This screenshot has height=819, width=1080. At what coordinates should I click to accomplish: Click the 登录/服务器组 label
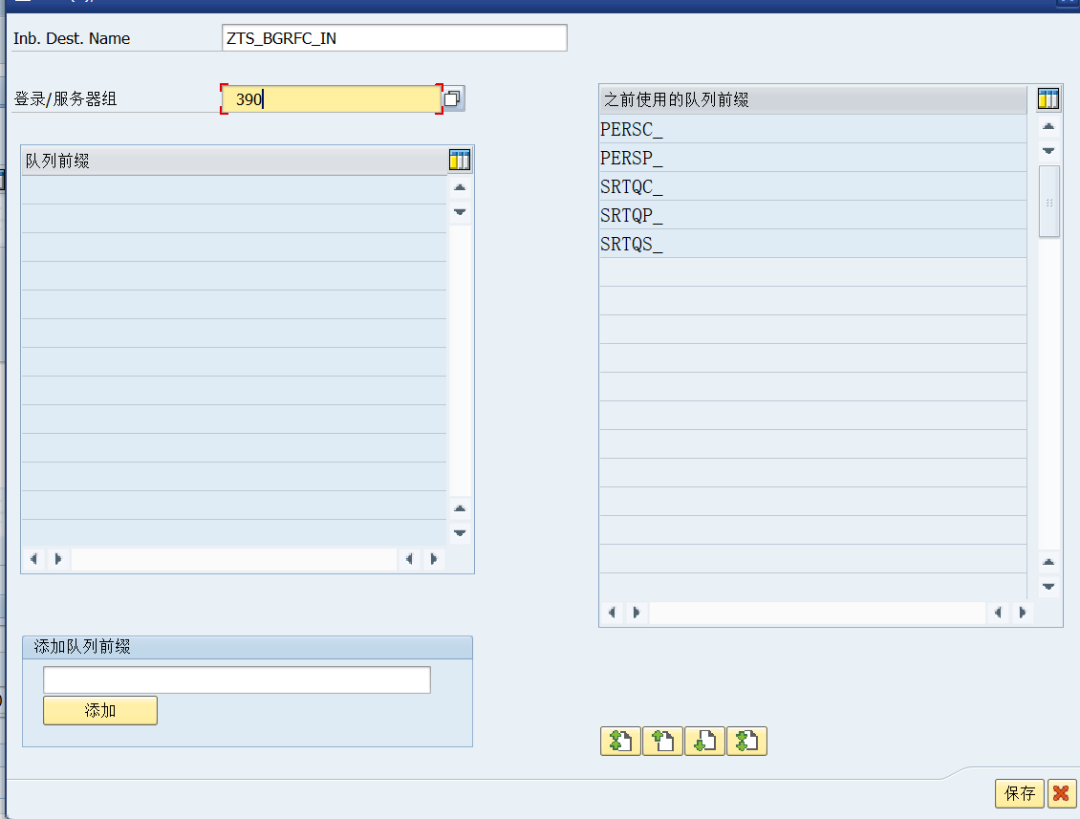click(x=65, y=99)
